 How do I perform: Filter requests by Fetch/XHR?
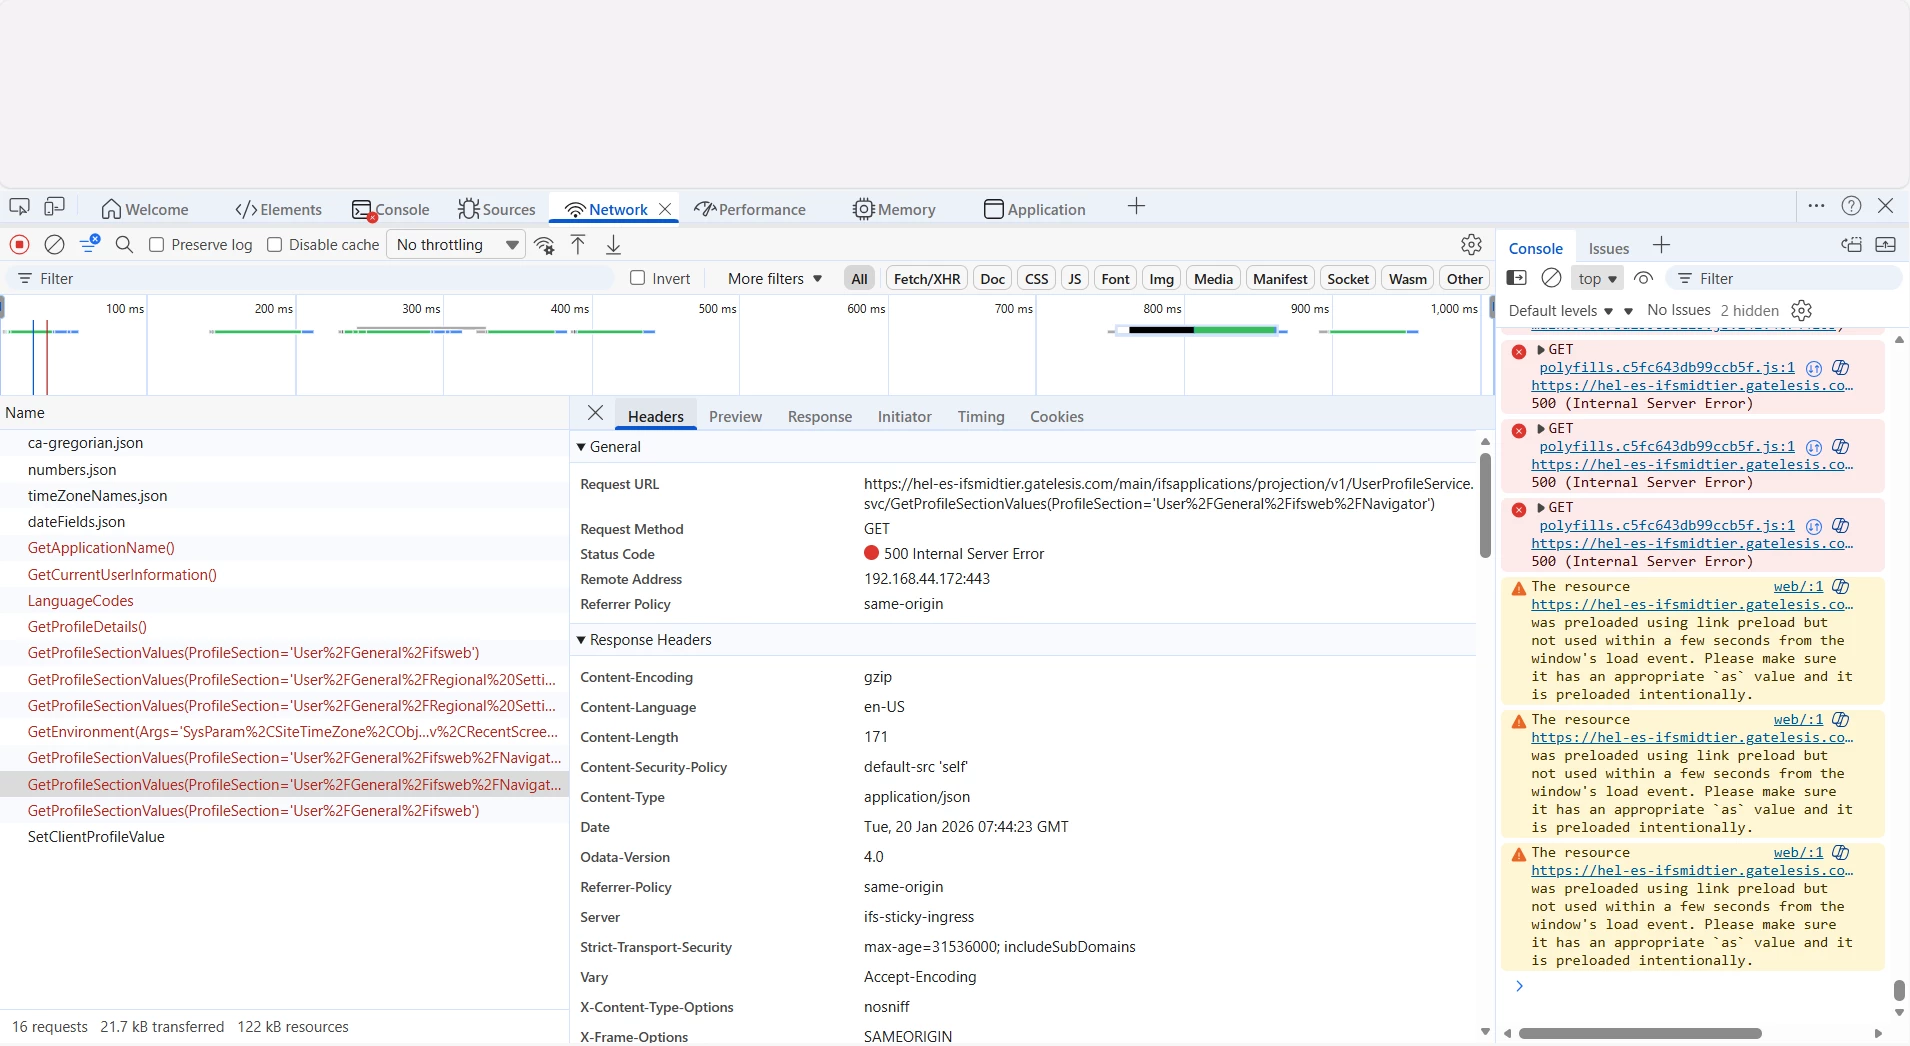coord(926,279)
